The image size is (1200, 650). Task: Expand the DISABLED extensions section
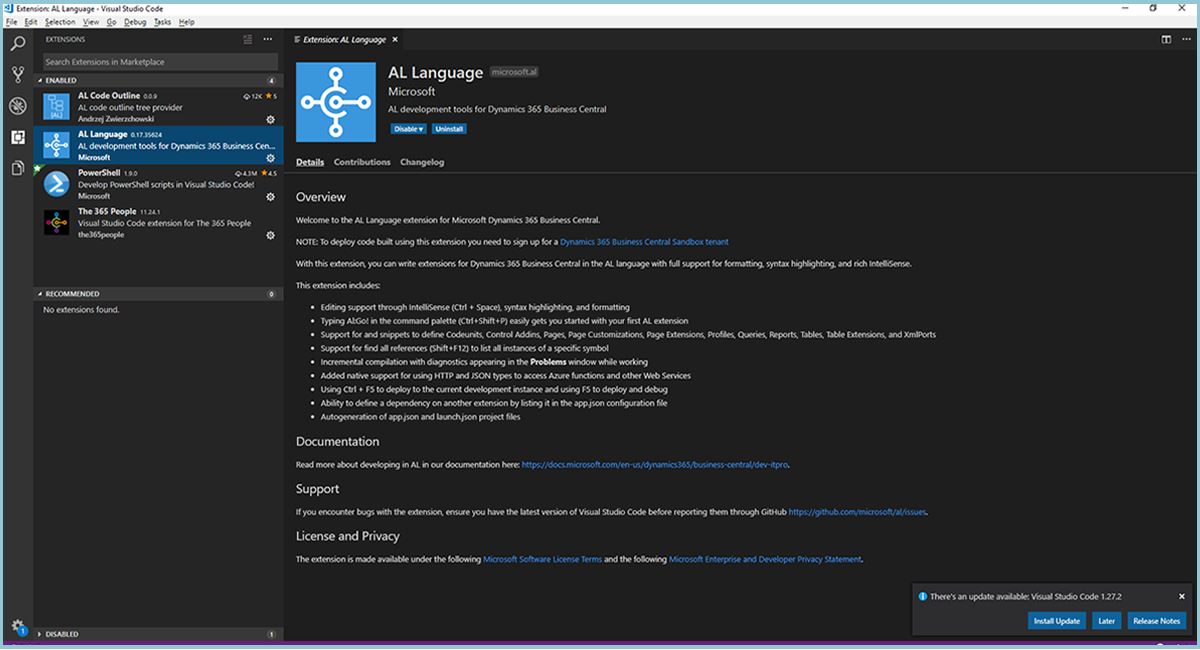[x=60, y=633]
